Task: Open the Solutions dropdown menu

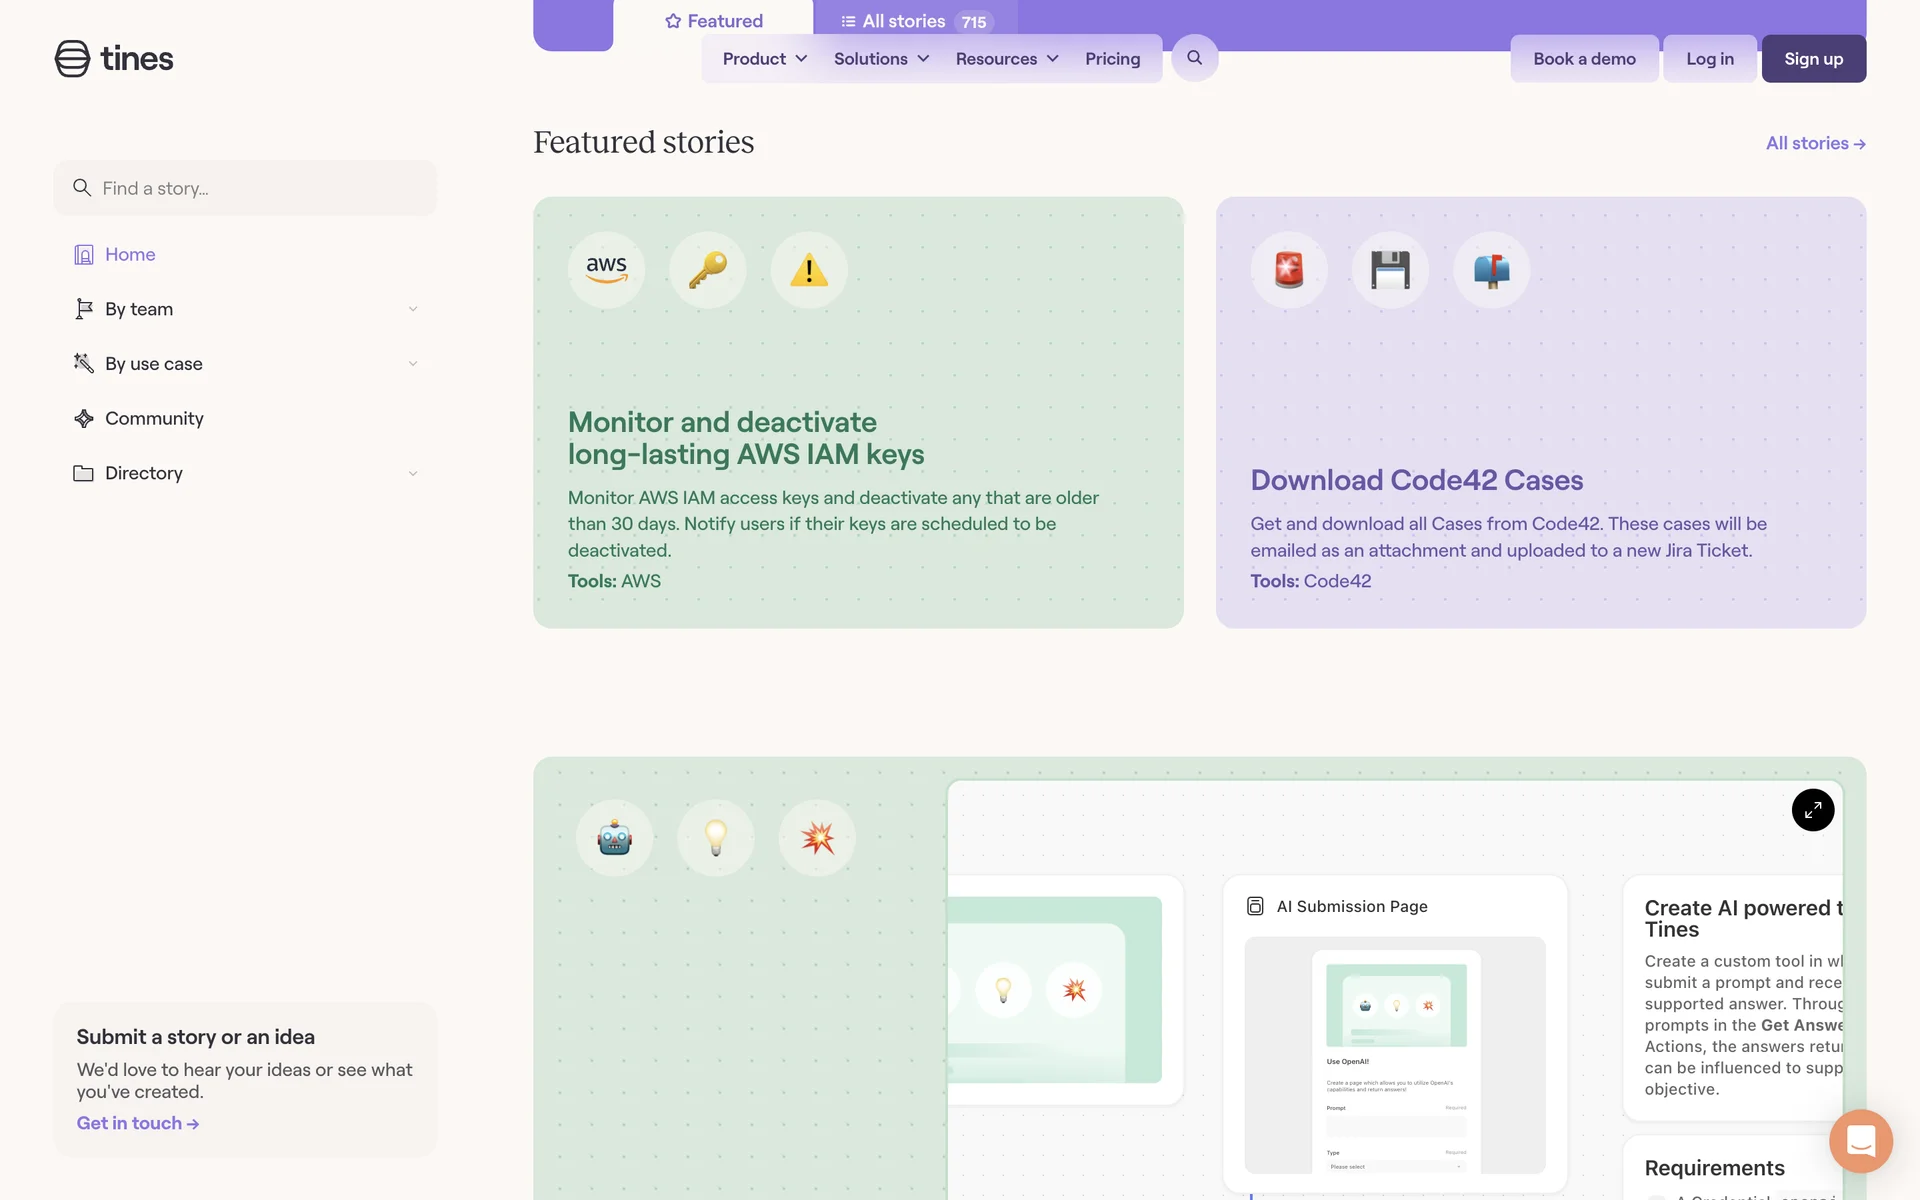Action: click(x=881, y=59)
